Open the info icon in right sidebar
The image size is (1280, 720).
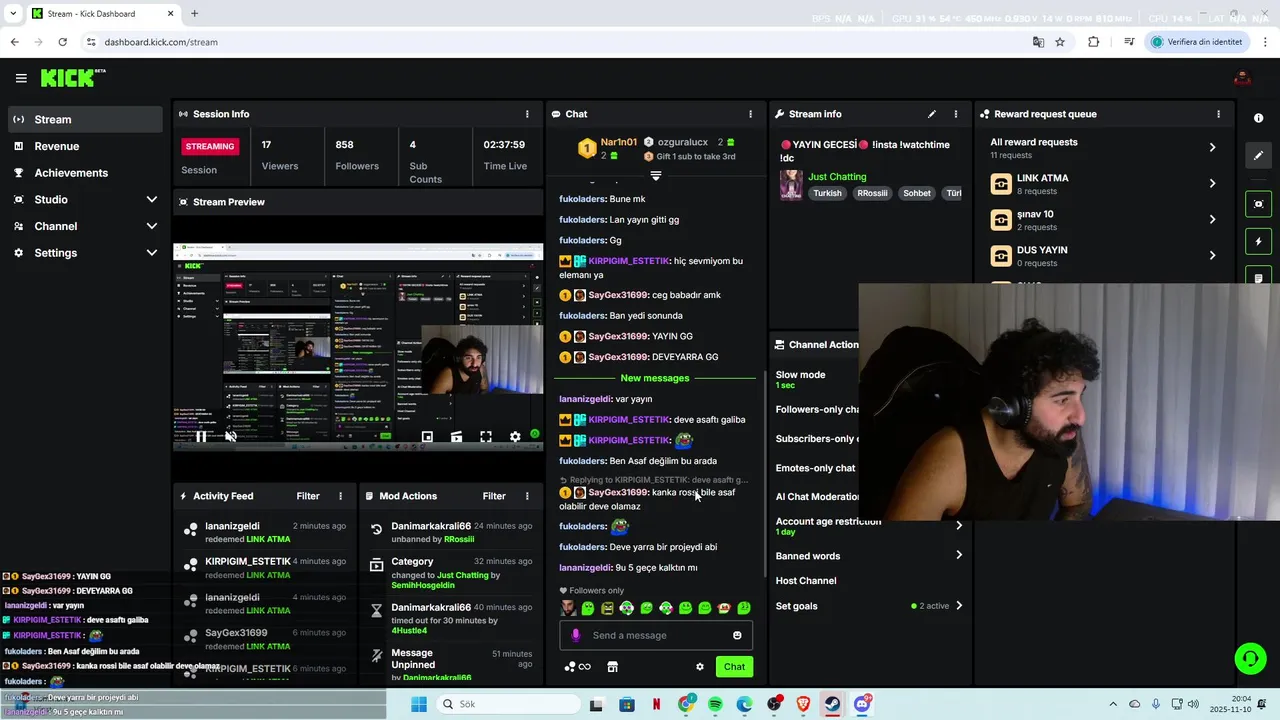click(x=1258, y=118)
